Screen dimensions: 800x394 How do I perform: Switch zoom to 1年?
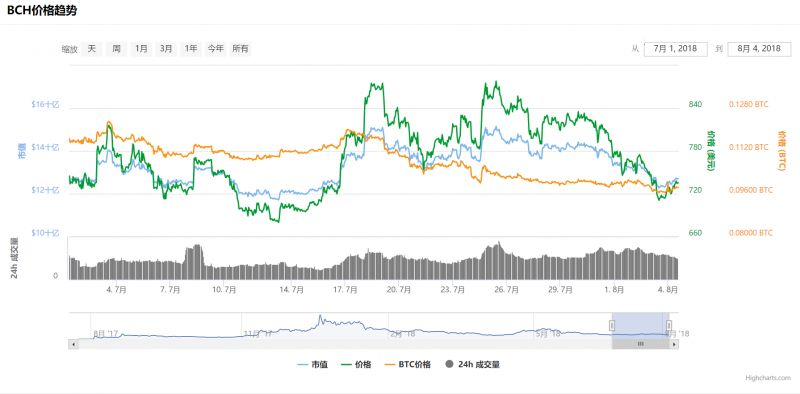pyautogui.click(x=191, y=49)
